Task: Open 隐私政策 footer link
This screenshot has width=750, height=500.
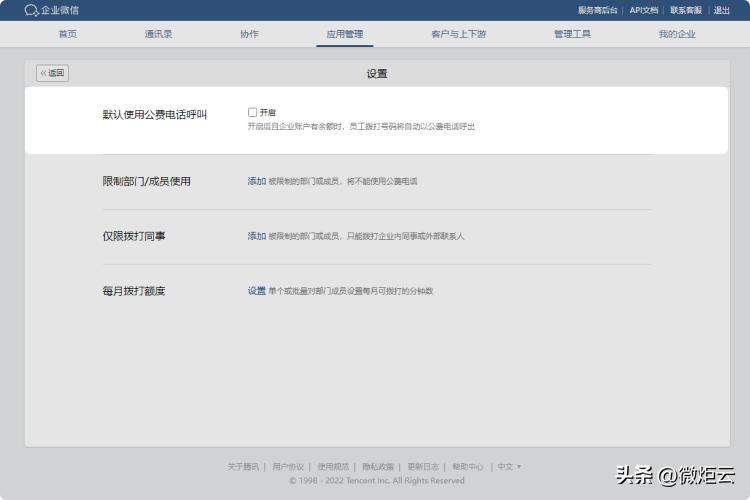Action: [378, 467]
